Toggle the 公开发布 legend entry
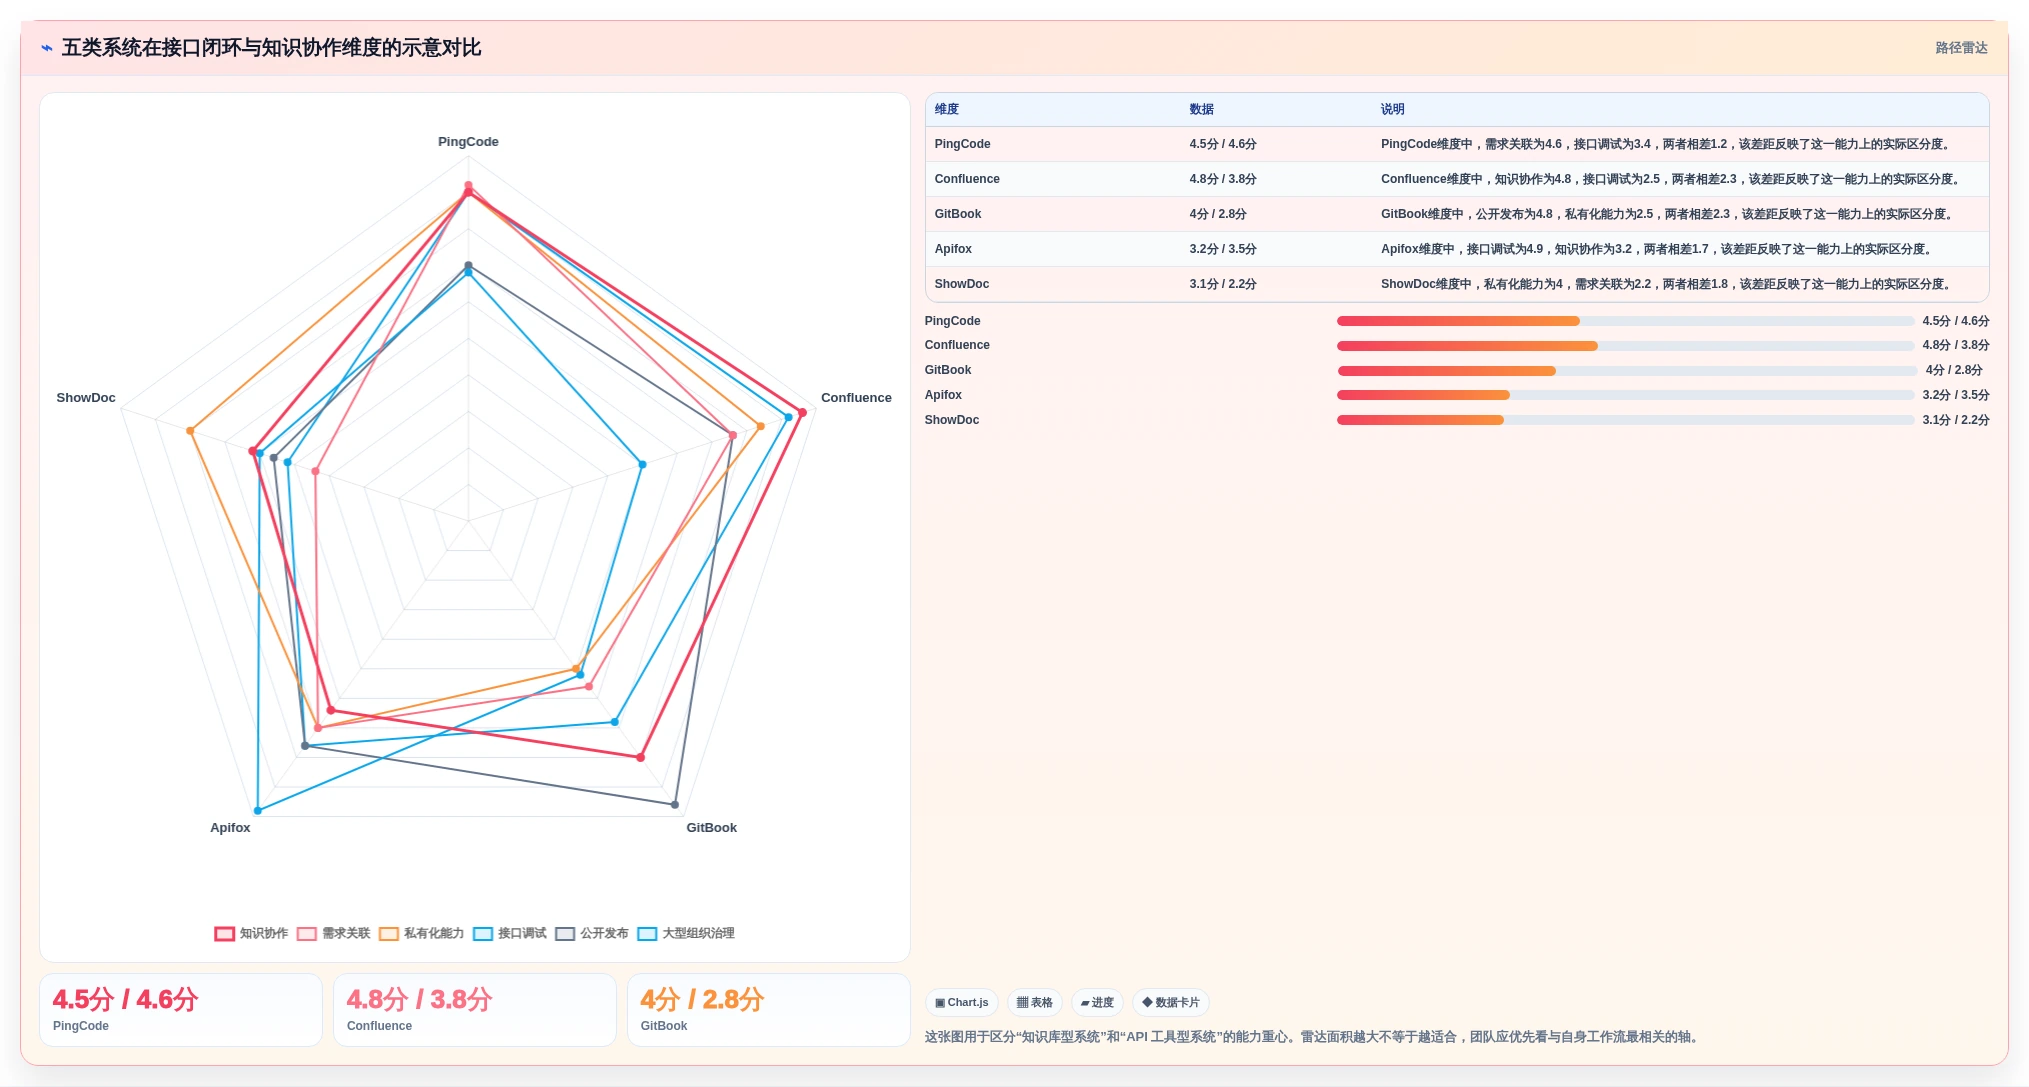Screen dimensions: 2029x1087 [x=592, y=934]
